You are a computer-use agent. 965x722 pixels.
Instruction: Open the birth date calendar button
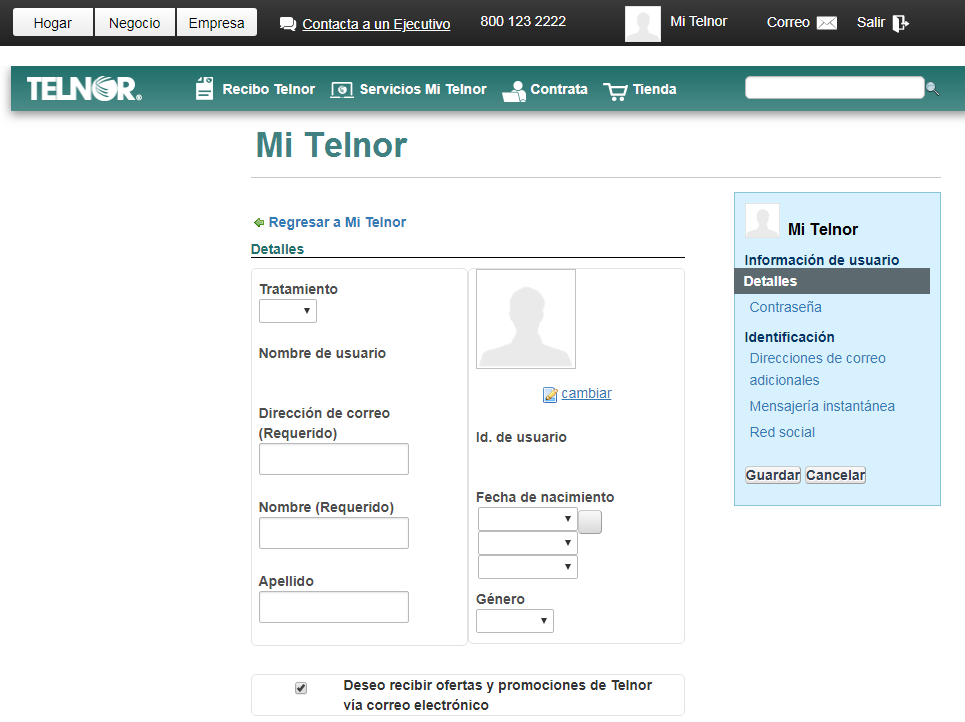click(590, 522)
